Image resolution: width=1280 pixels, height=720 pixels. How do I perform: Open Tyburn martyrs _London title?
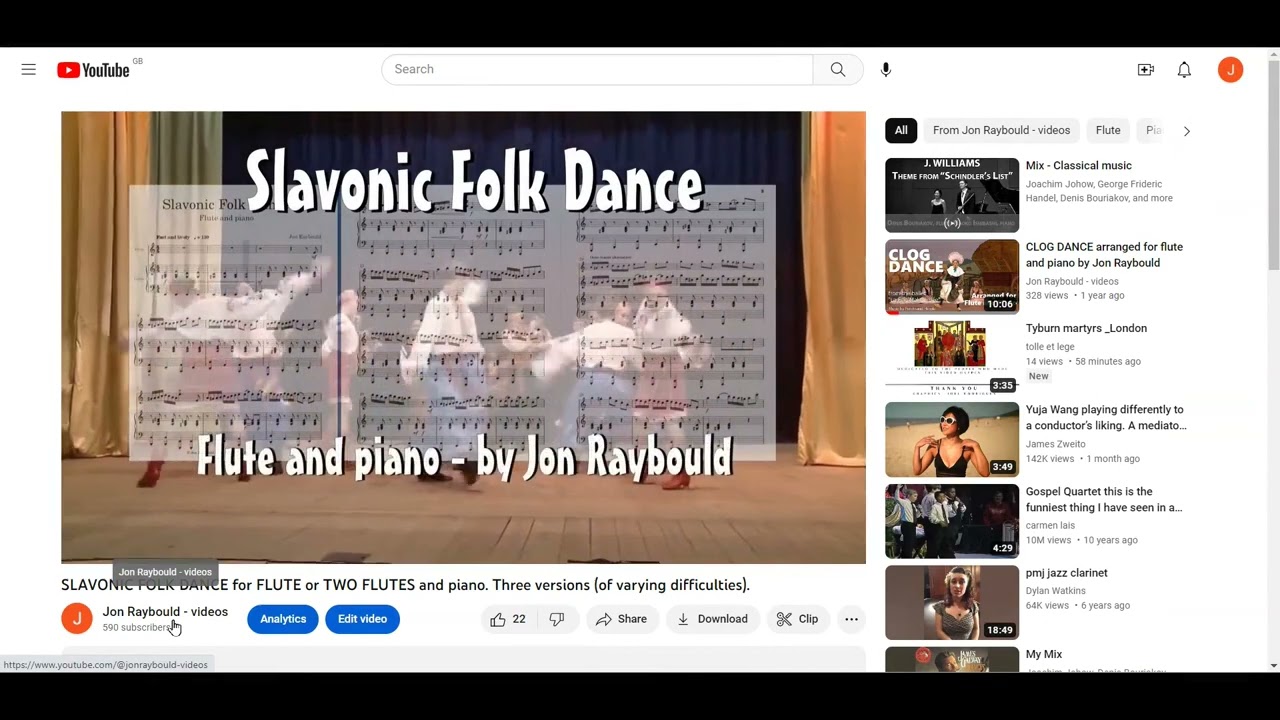click(1086, 328)
